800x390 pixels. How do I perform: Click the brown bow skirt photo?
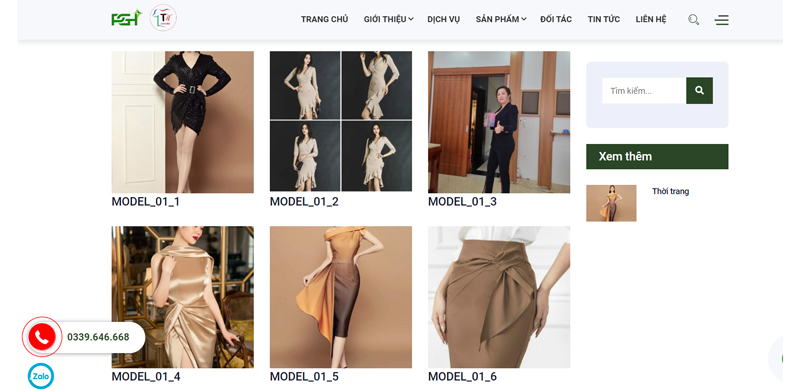click(499, 297)
